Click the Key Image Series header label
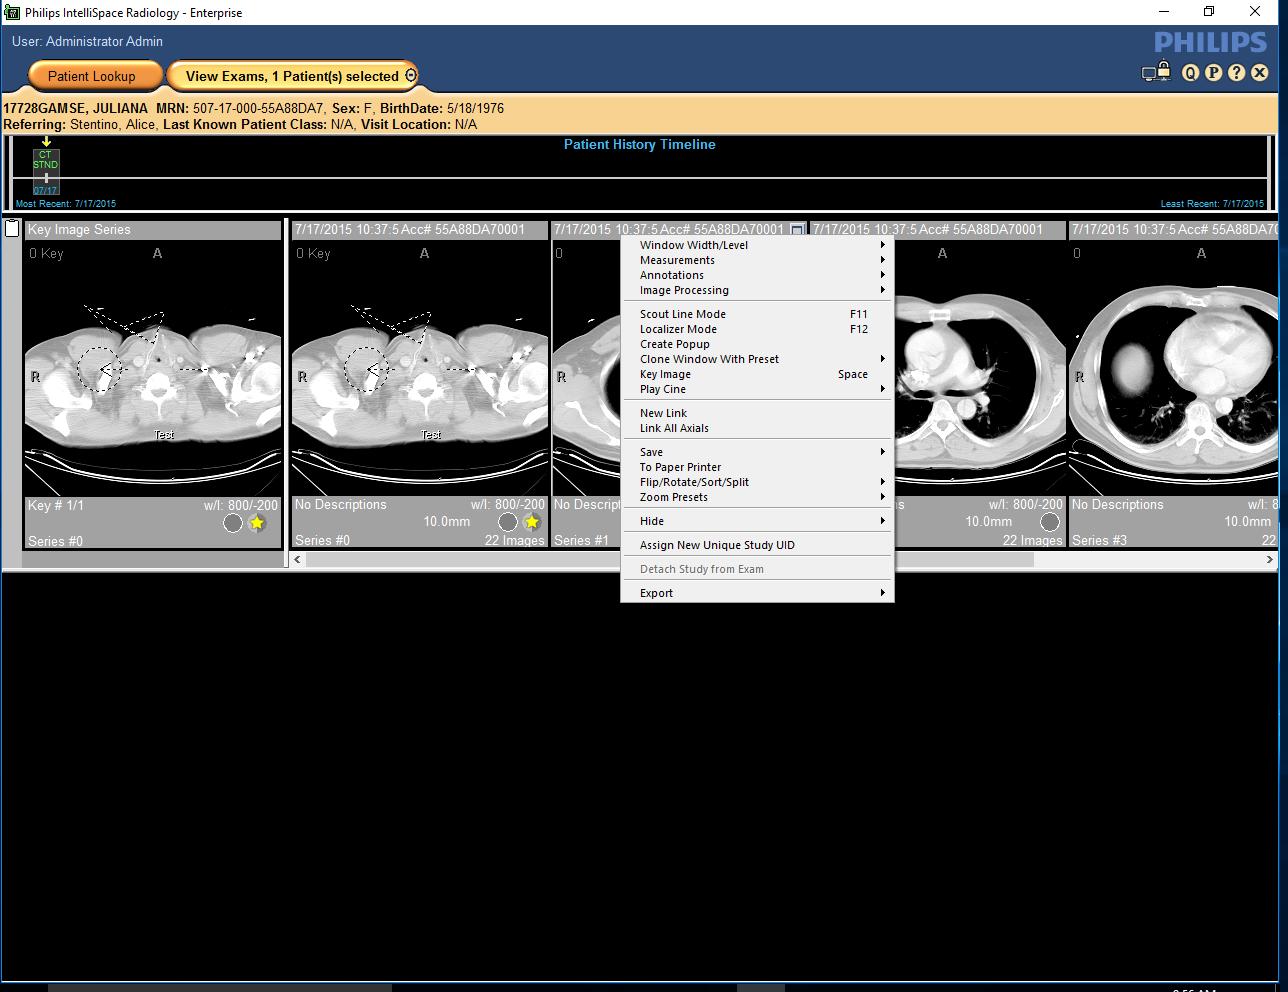Image resolution: width=1288 pixels, height=992 pixels. (x=79, y=229)
